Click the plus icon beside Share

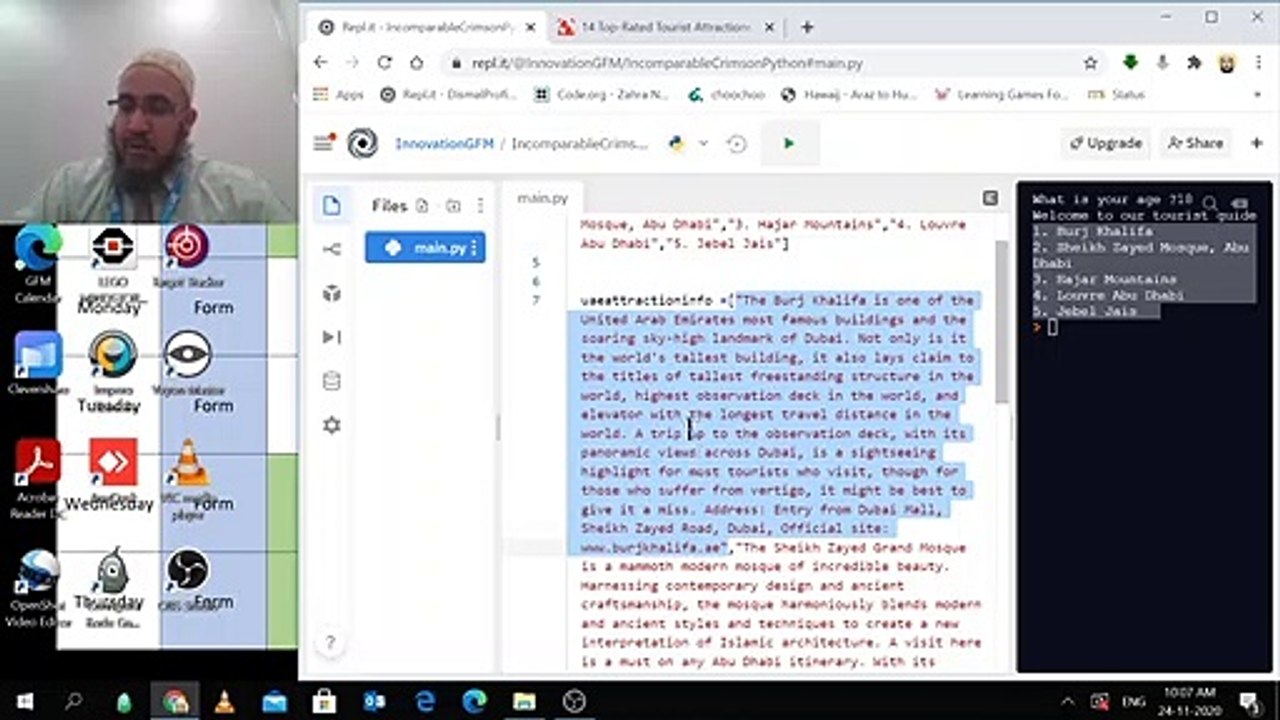[x=1257, y=143]
